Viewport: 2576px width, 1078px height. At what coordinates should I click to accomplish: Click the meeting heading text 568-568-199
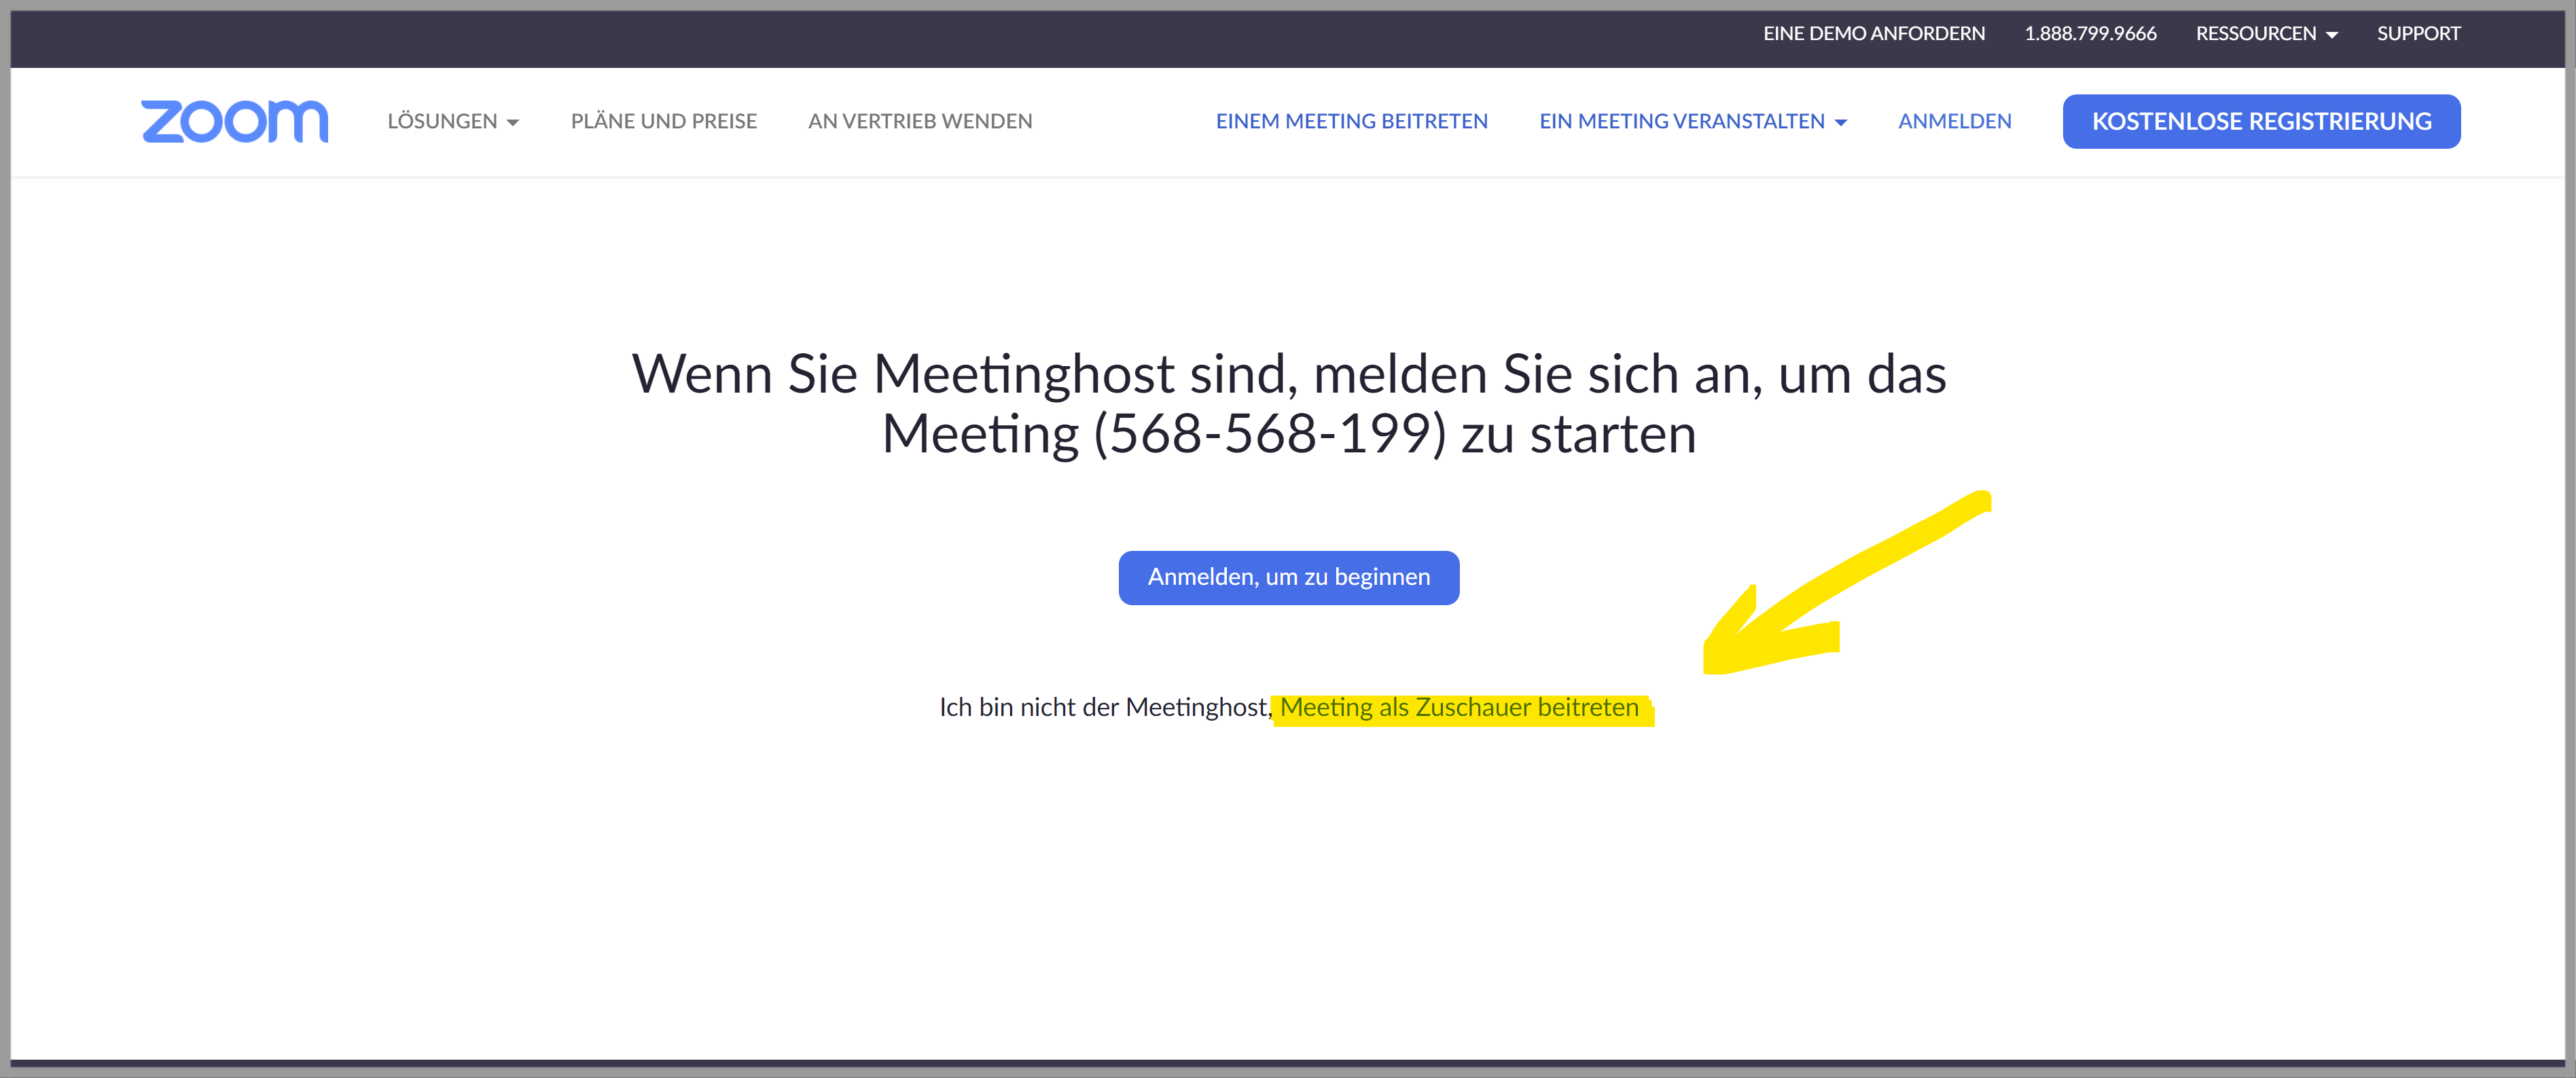click(1269, 434)
